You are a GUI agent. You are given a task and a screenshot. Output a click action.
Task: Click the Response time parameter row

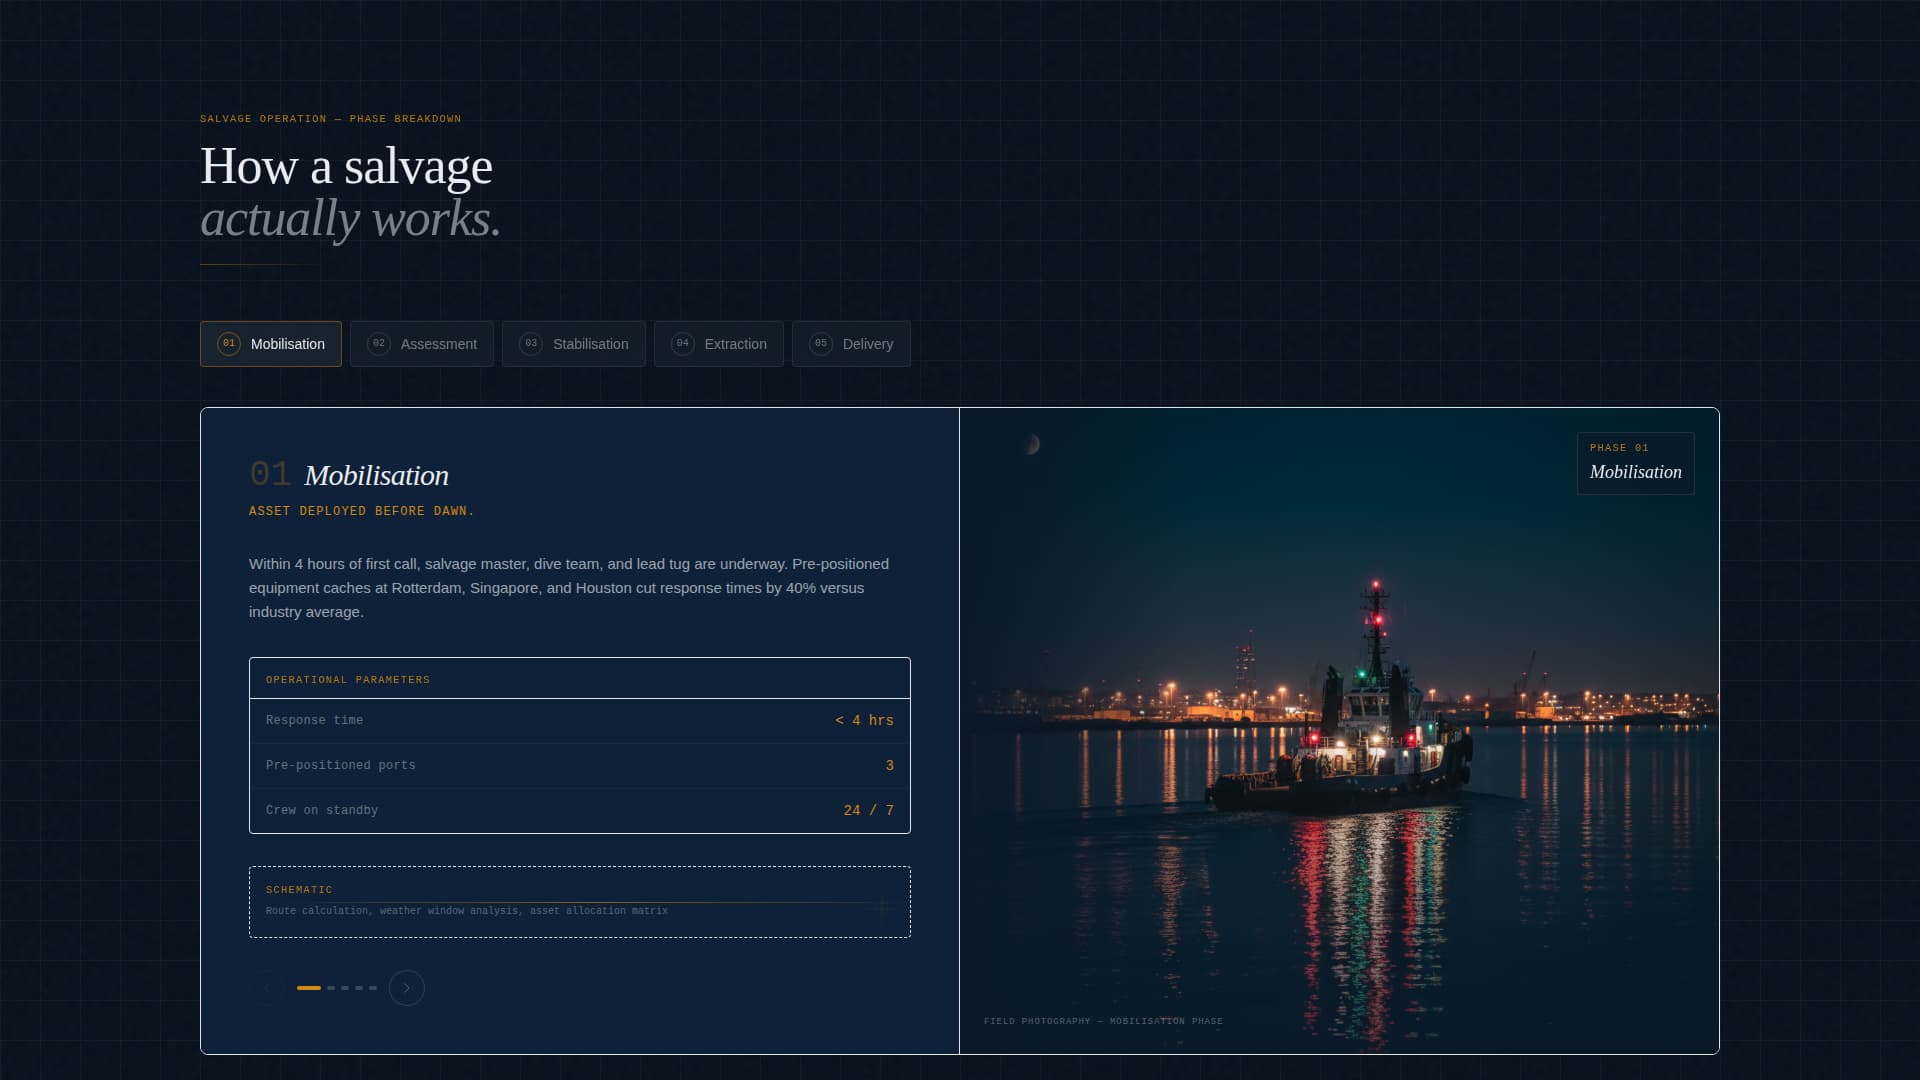tap(579, 720)
